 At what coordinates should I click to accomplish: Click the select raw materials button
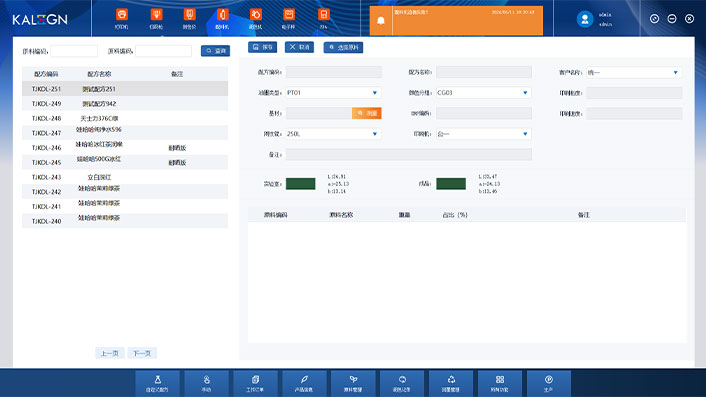344,47
